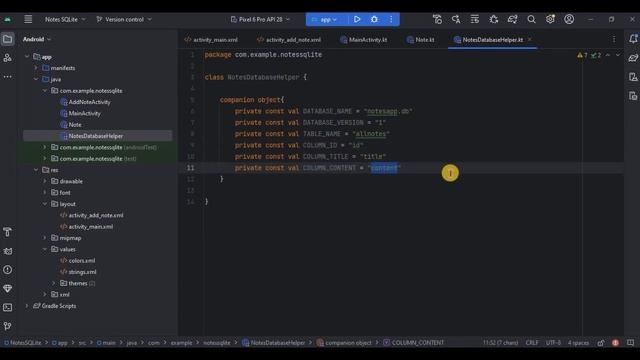Viewport: 640px width, 360px height.
Task: Switch to the activity_add_note.xml tab
Action: [289, 40]
